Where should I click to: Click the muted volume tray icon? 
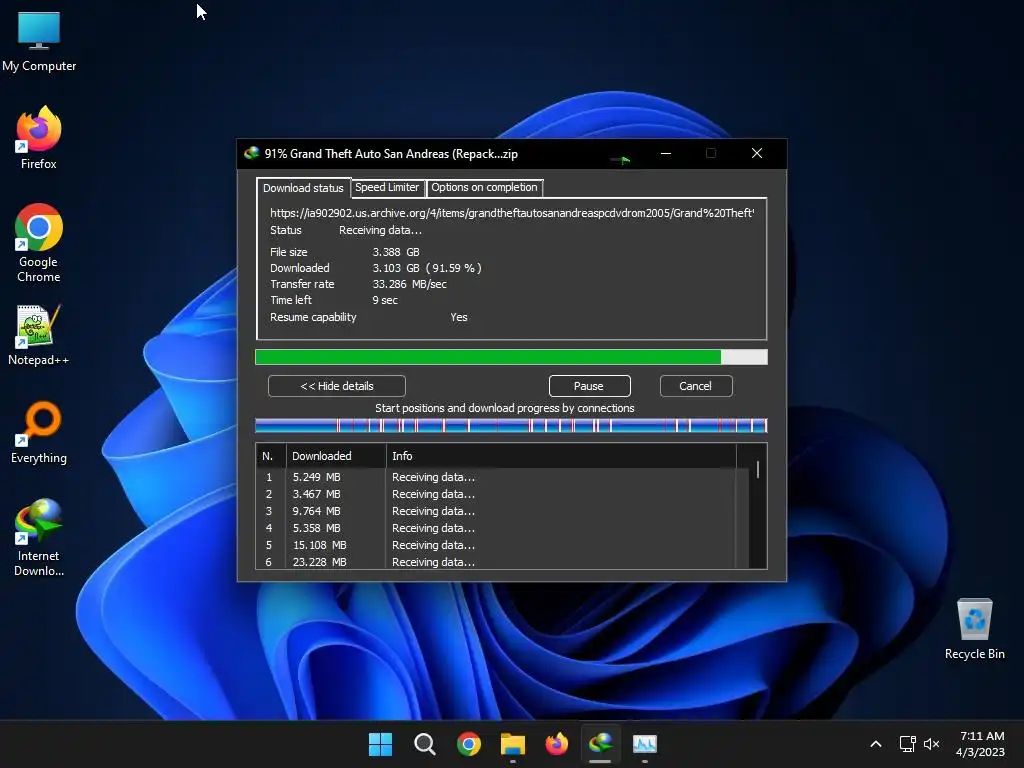coord(931,744)
